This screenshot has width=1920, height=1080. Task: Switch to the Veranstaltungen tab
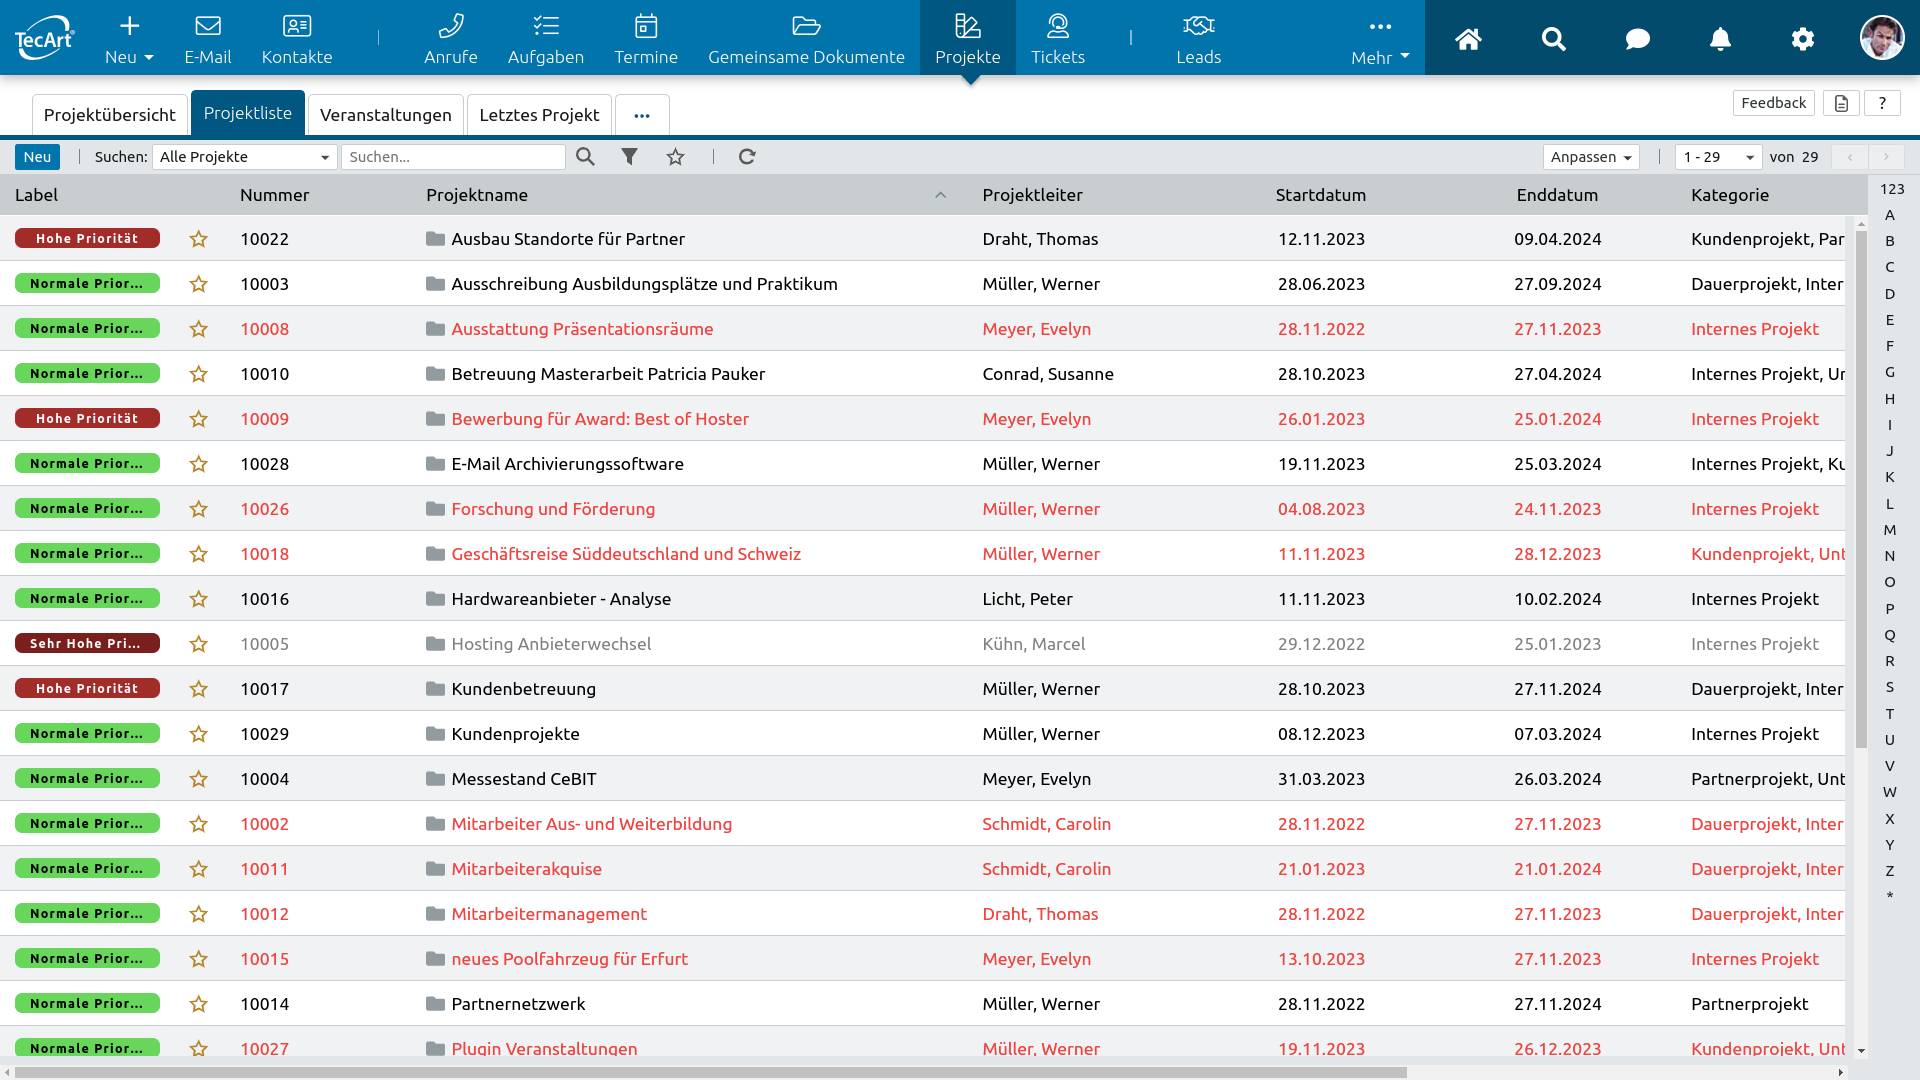click(x=385, y=115)
